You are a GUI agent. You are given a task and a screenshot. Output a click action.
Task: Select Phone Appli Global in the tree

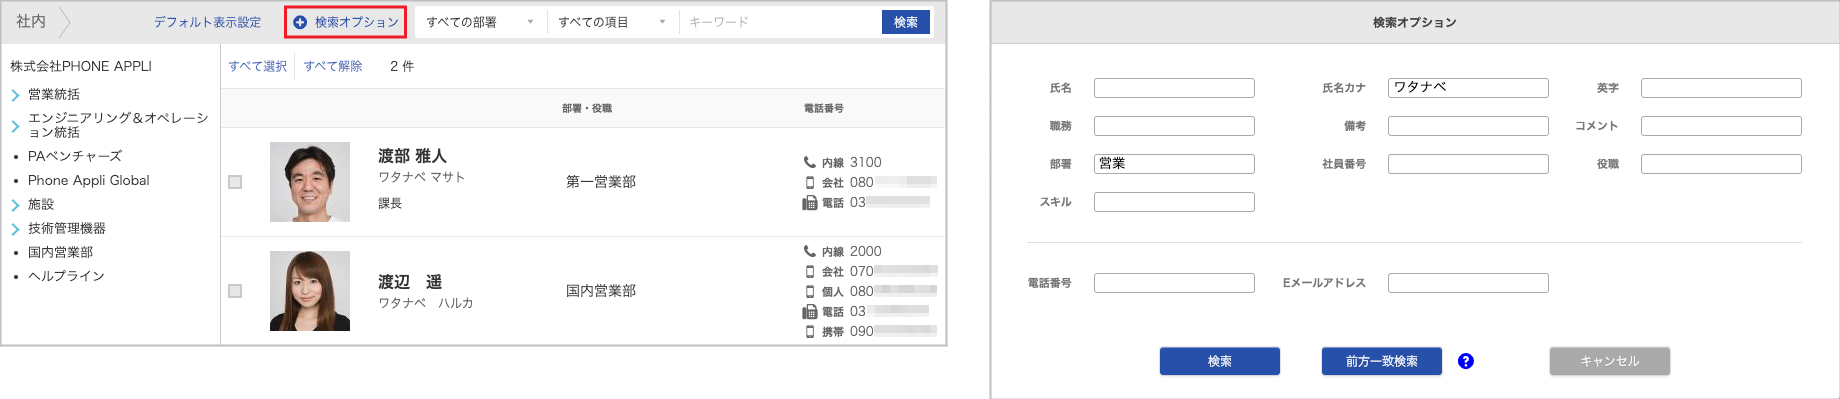89,180
